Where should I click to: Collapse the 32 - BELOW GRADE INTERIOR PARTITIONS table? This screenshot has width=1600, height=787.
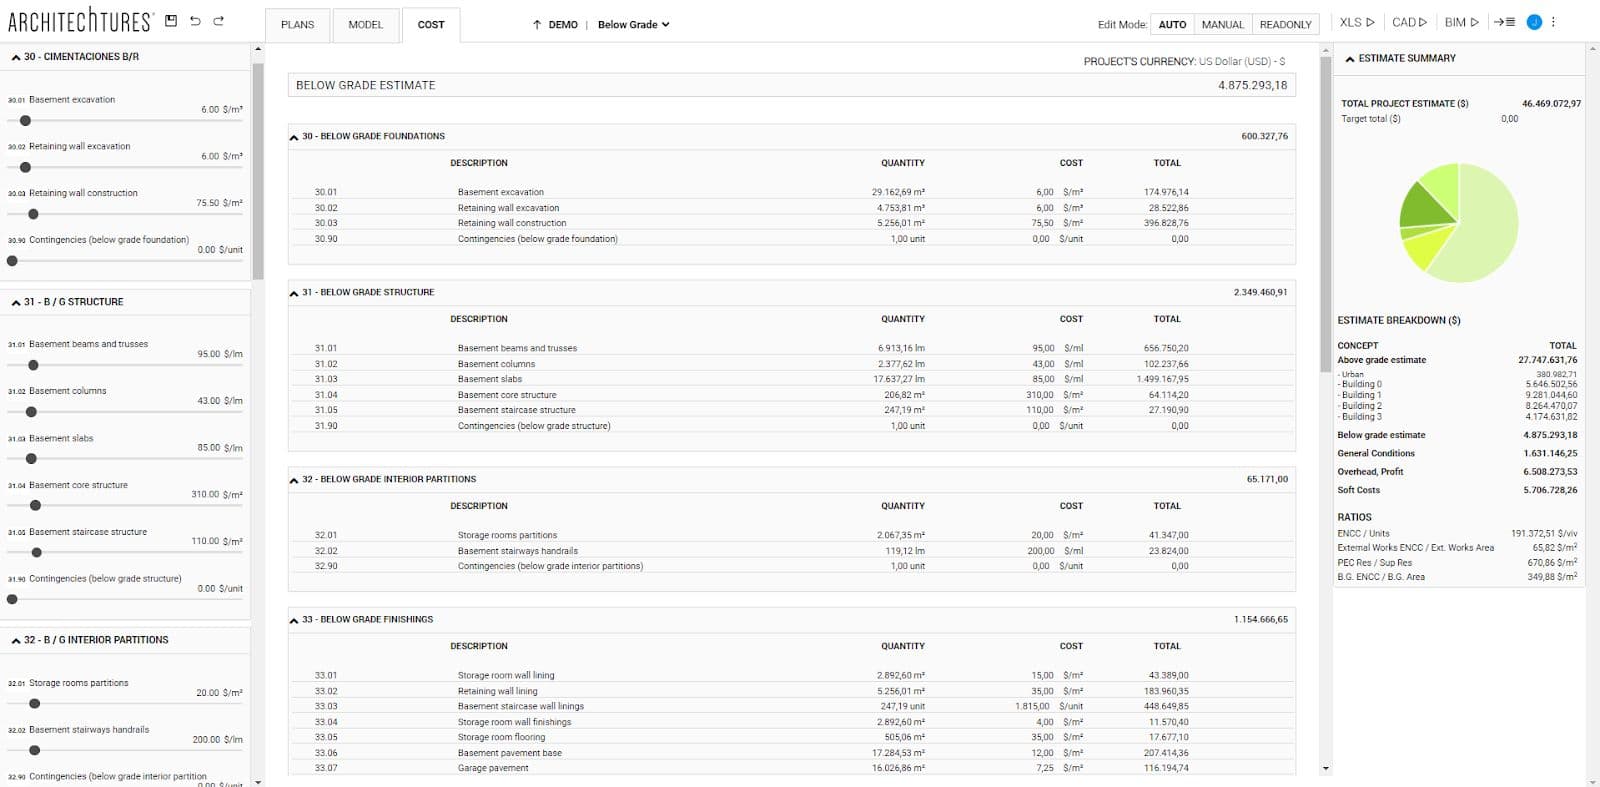(x=294, y=480)
